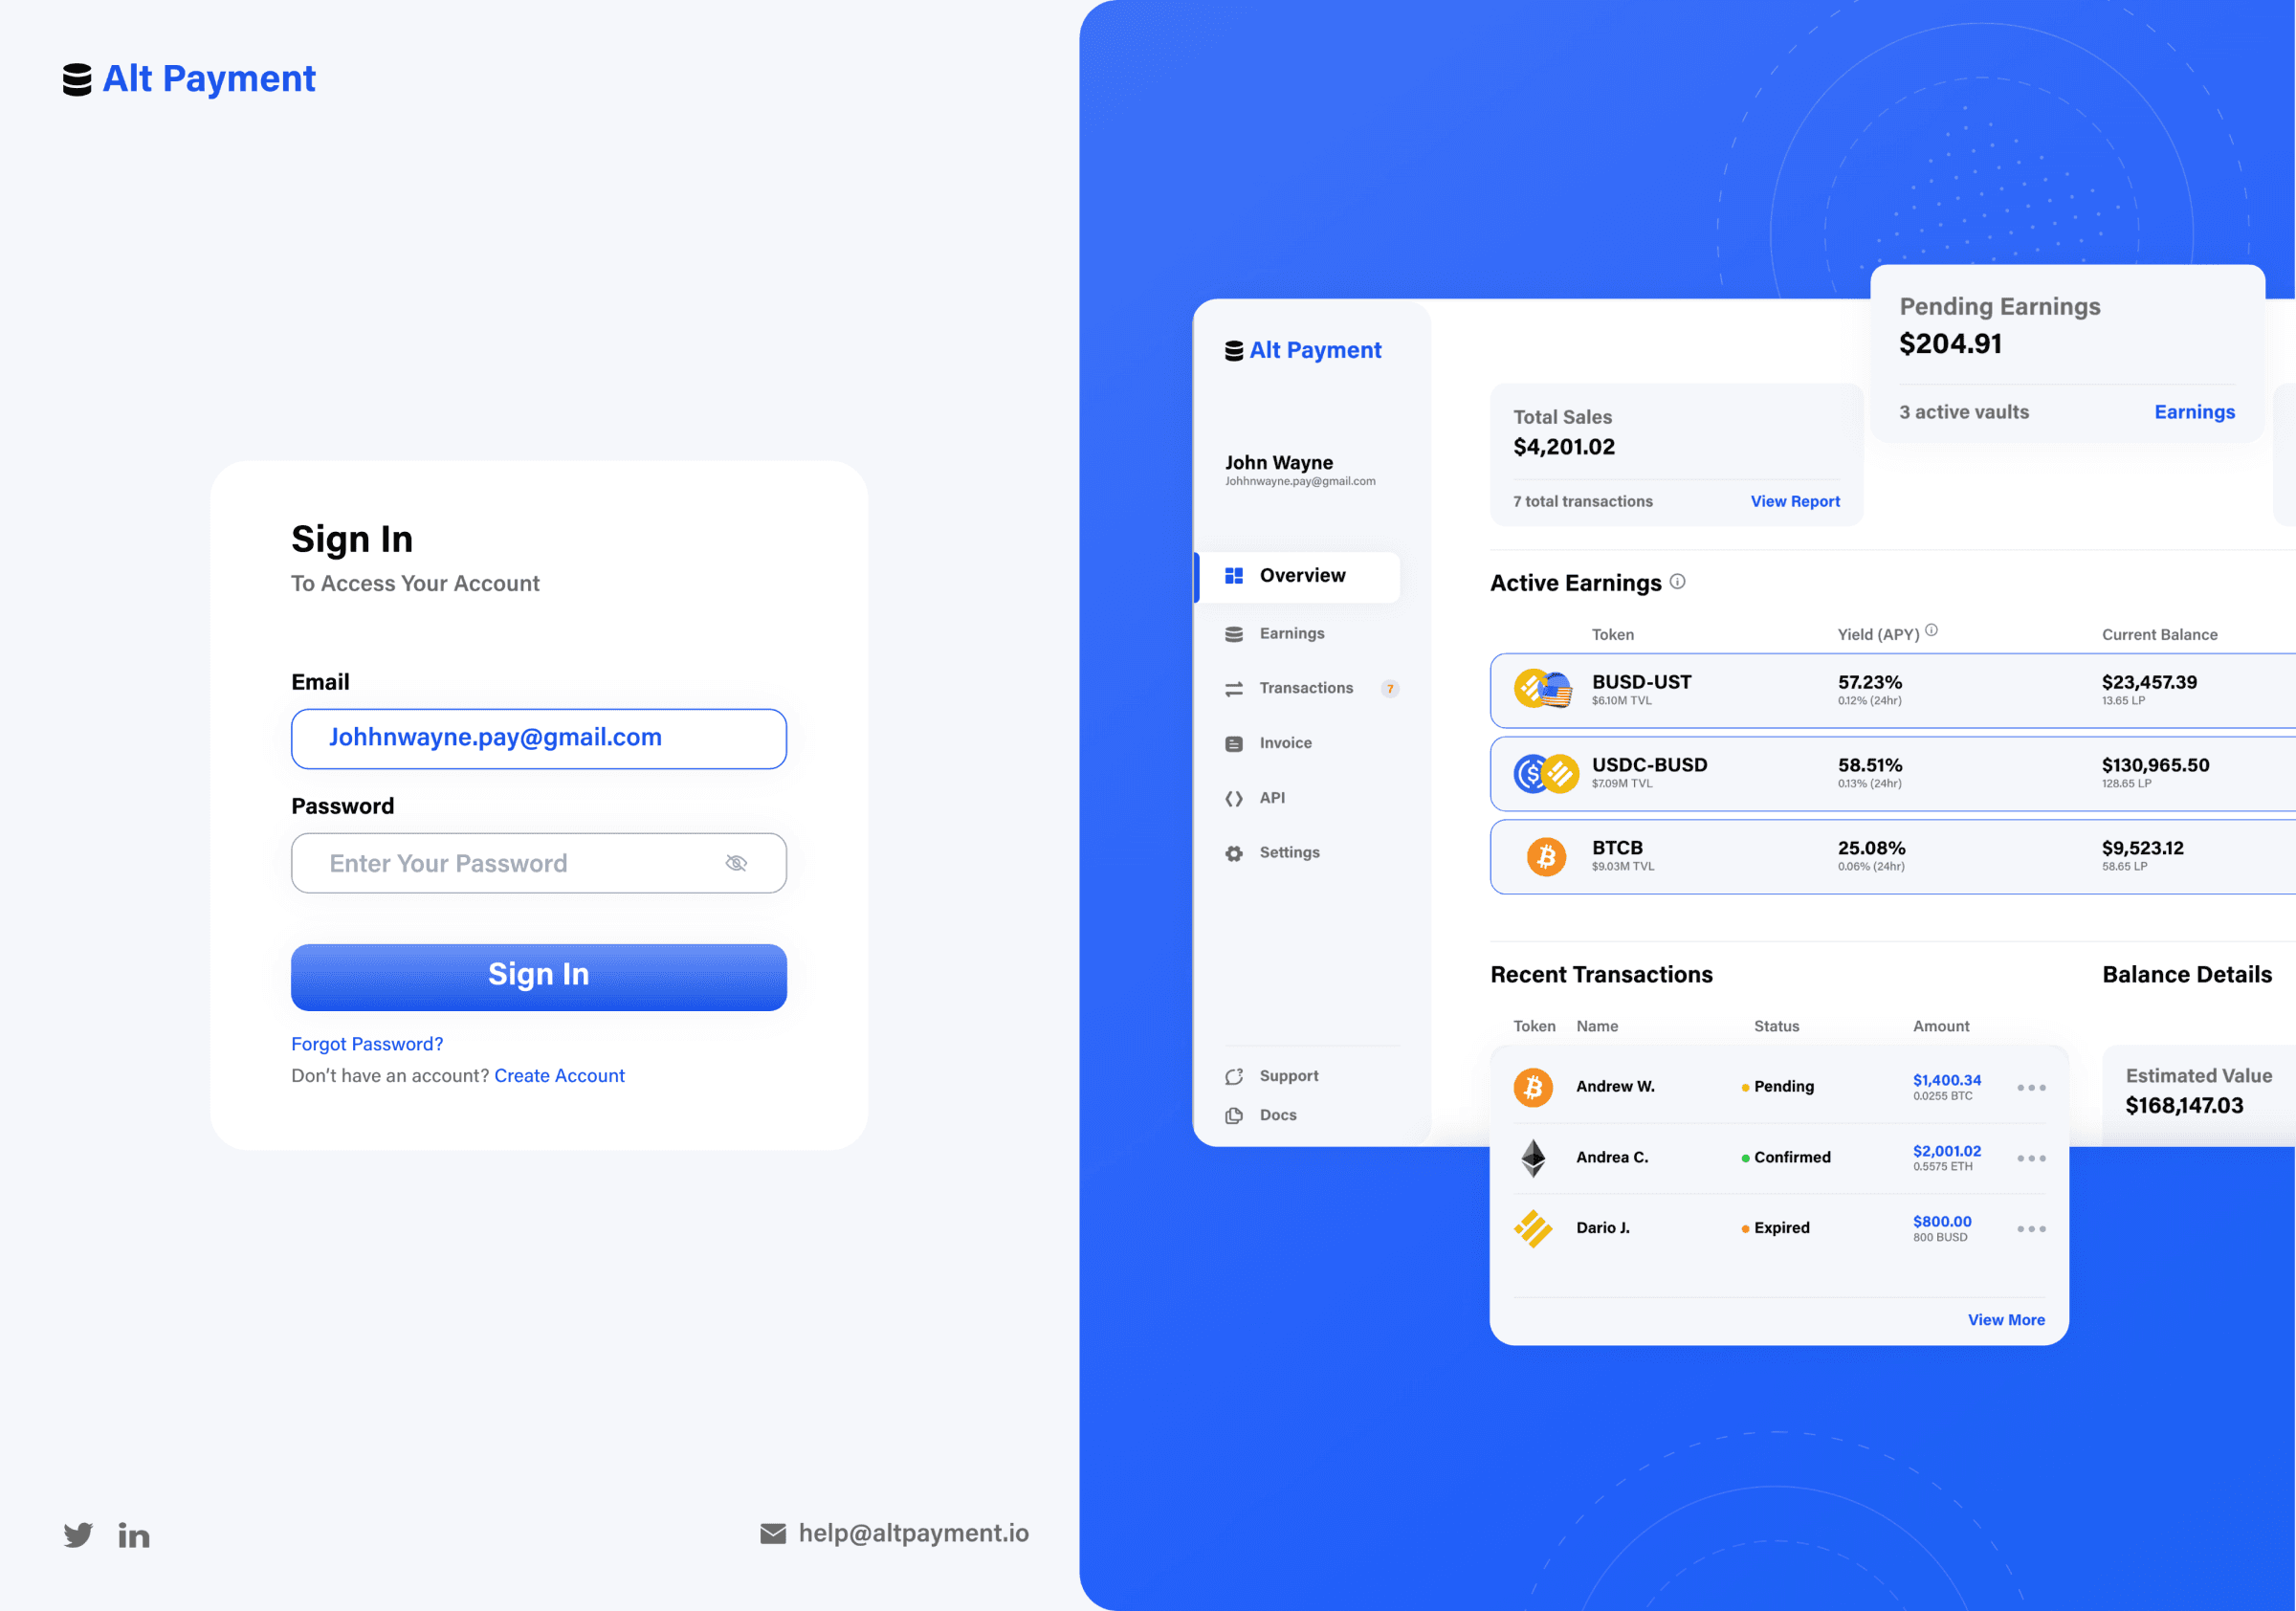Select the Transactions menu item
Viewport: 2296px width, 1611px height.
[x=1305, y=688]
